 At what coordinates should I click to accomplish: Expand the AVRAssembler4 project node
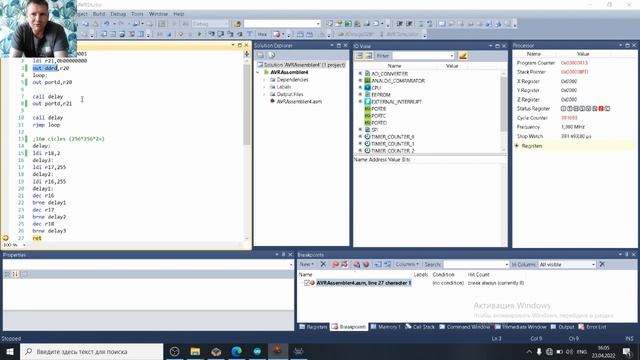258,72
